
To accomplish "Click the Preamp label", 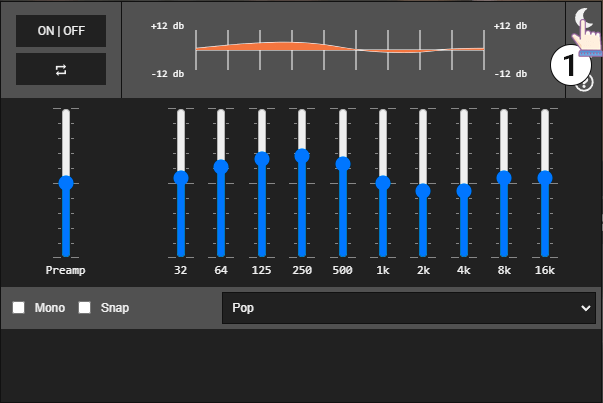I will coord(66,270).
